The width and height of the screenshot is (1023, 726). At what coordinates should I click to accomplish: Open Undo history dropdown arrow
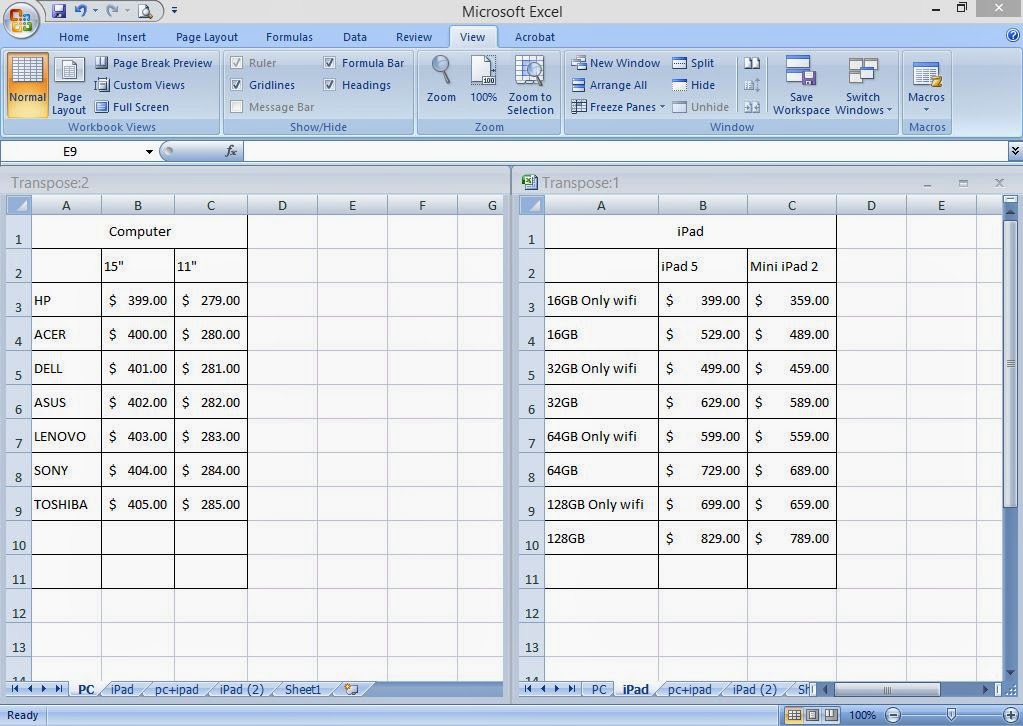(95, 10)
